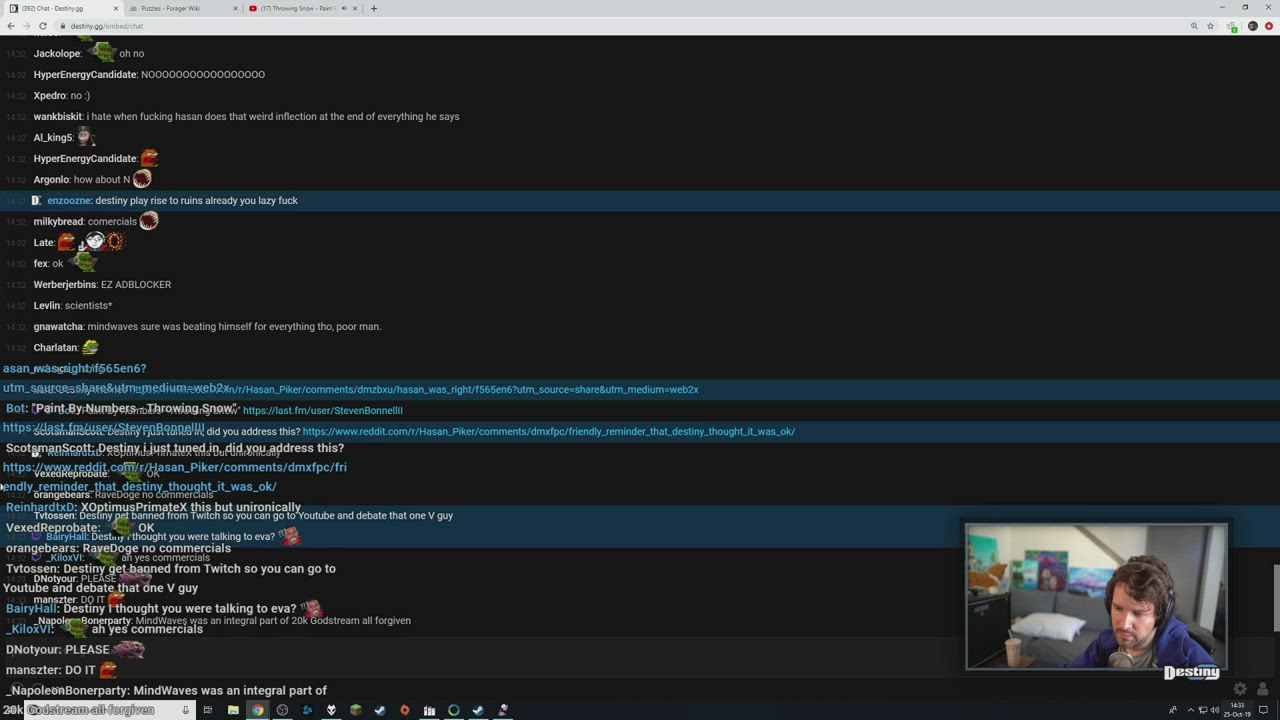Screen dimensions: 1280x720
Task: Open Task View in taskbar
Action: click(208, 710)
